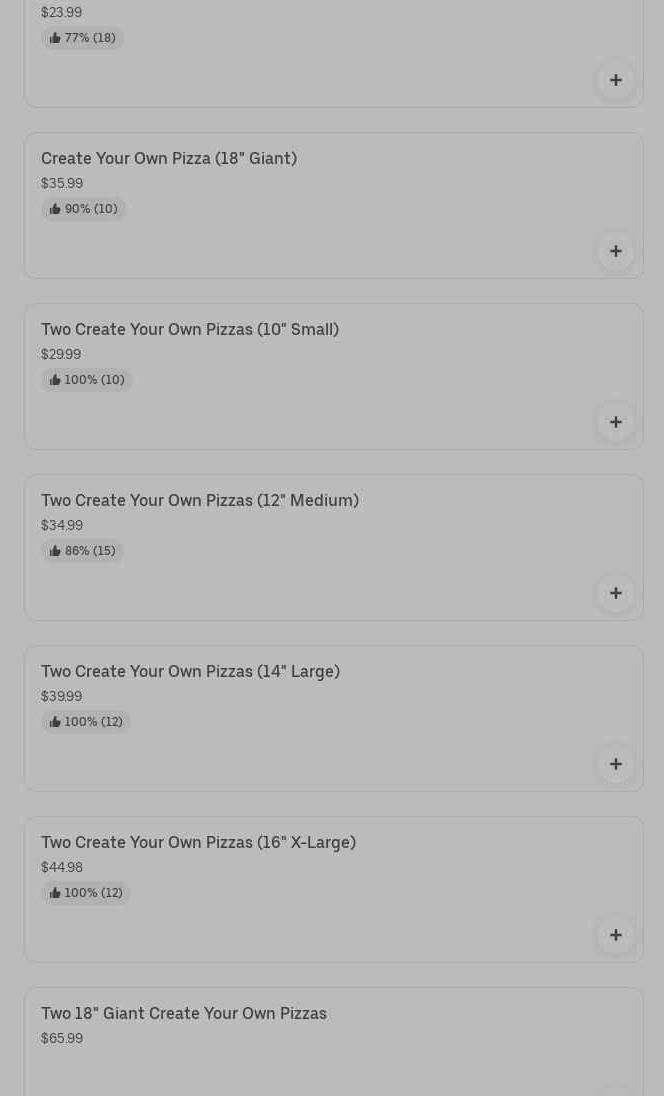Add Create Your Own Pizza 18" Giant
664x1096 pixels.
(x=615, y=251)
